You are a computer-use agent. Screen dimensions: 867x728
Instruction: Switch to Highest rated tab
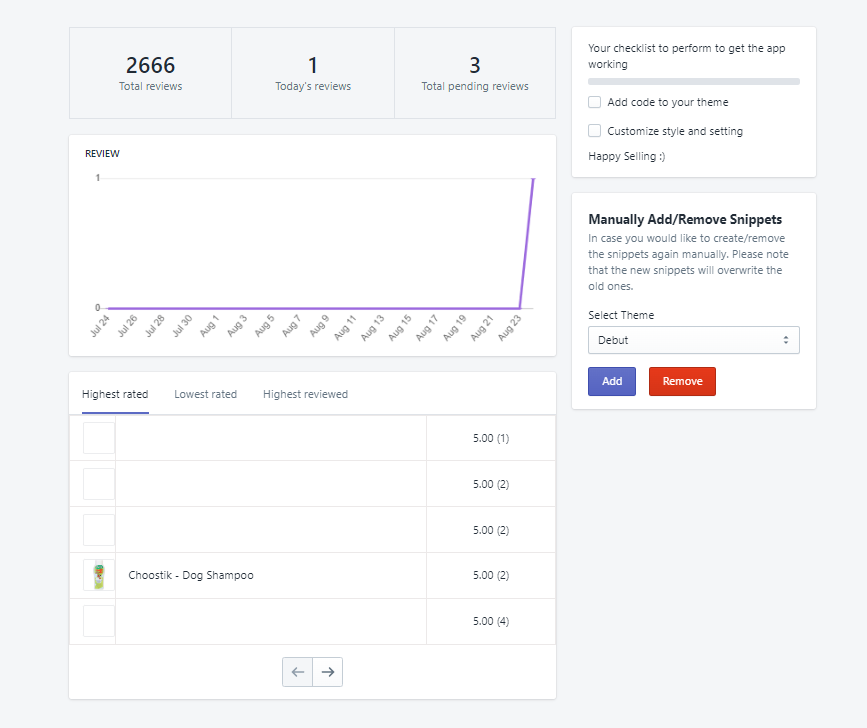pos(115,394)
